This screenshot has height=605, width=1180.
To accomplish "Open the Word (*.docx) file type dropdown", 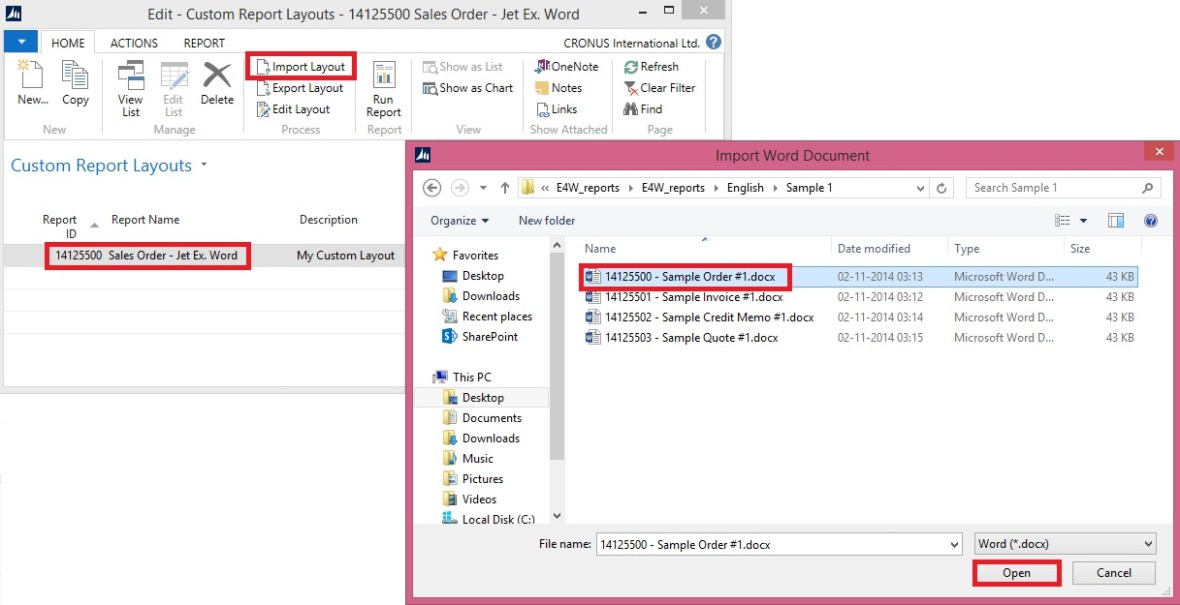I will 1065,544.
